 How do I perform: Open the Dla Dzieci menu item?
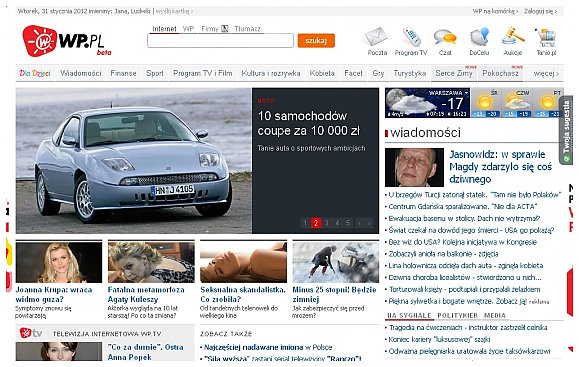pyautogui.click(x=35, y=73)
